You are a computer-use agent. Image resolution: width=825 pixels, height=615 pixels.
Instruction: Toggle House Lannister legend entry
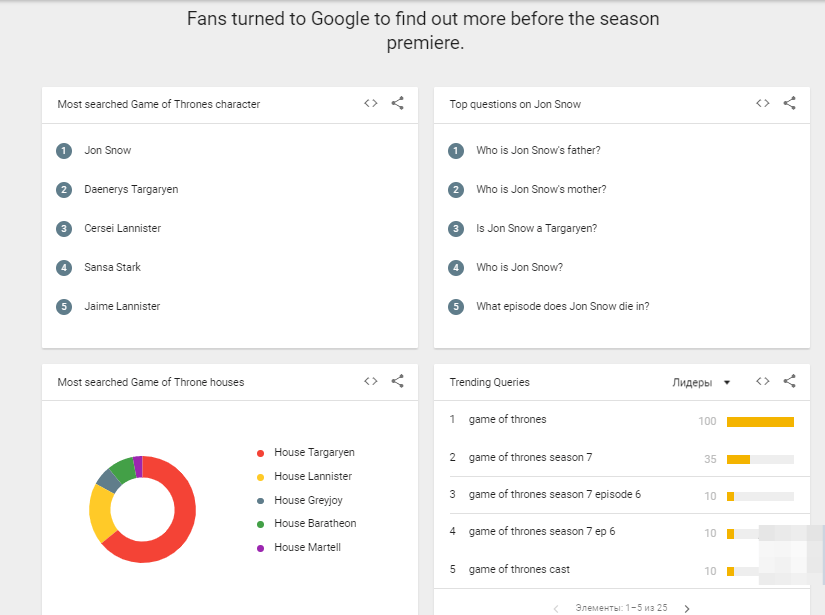click(312, 477)
